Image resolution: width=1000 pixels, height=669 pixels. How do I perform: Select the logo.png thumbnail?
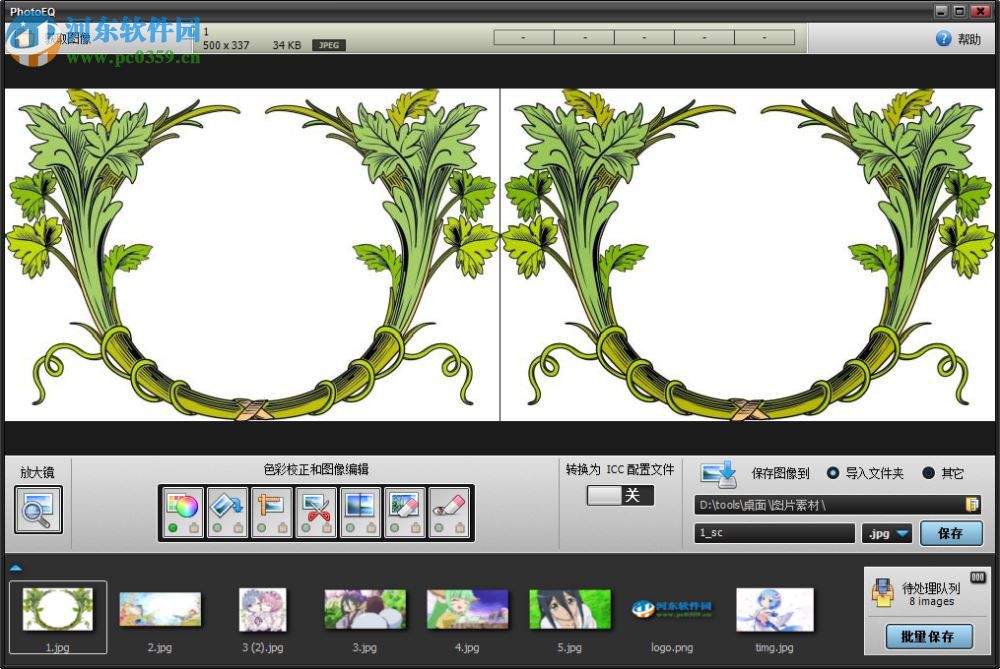coord(672,608)
